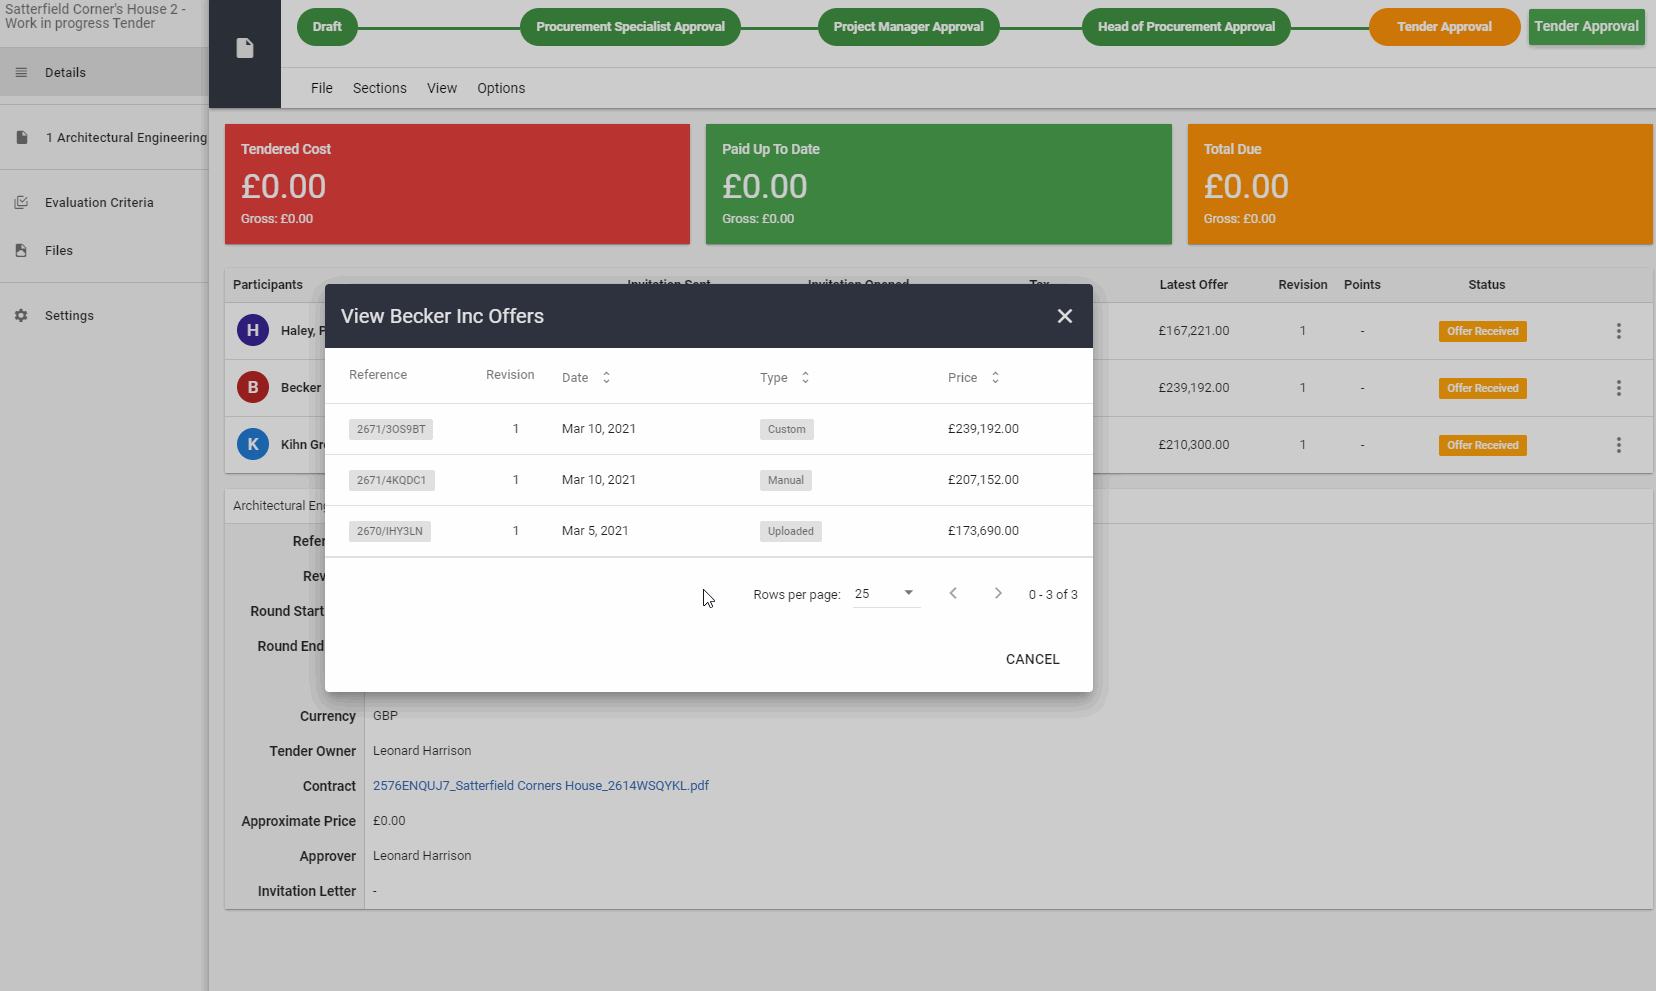Viewport: 1656px width, 991px height.
Task: Toggle sorting by the Type column
Action: [x=805, y=377]
